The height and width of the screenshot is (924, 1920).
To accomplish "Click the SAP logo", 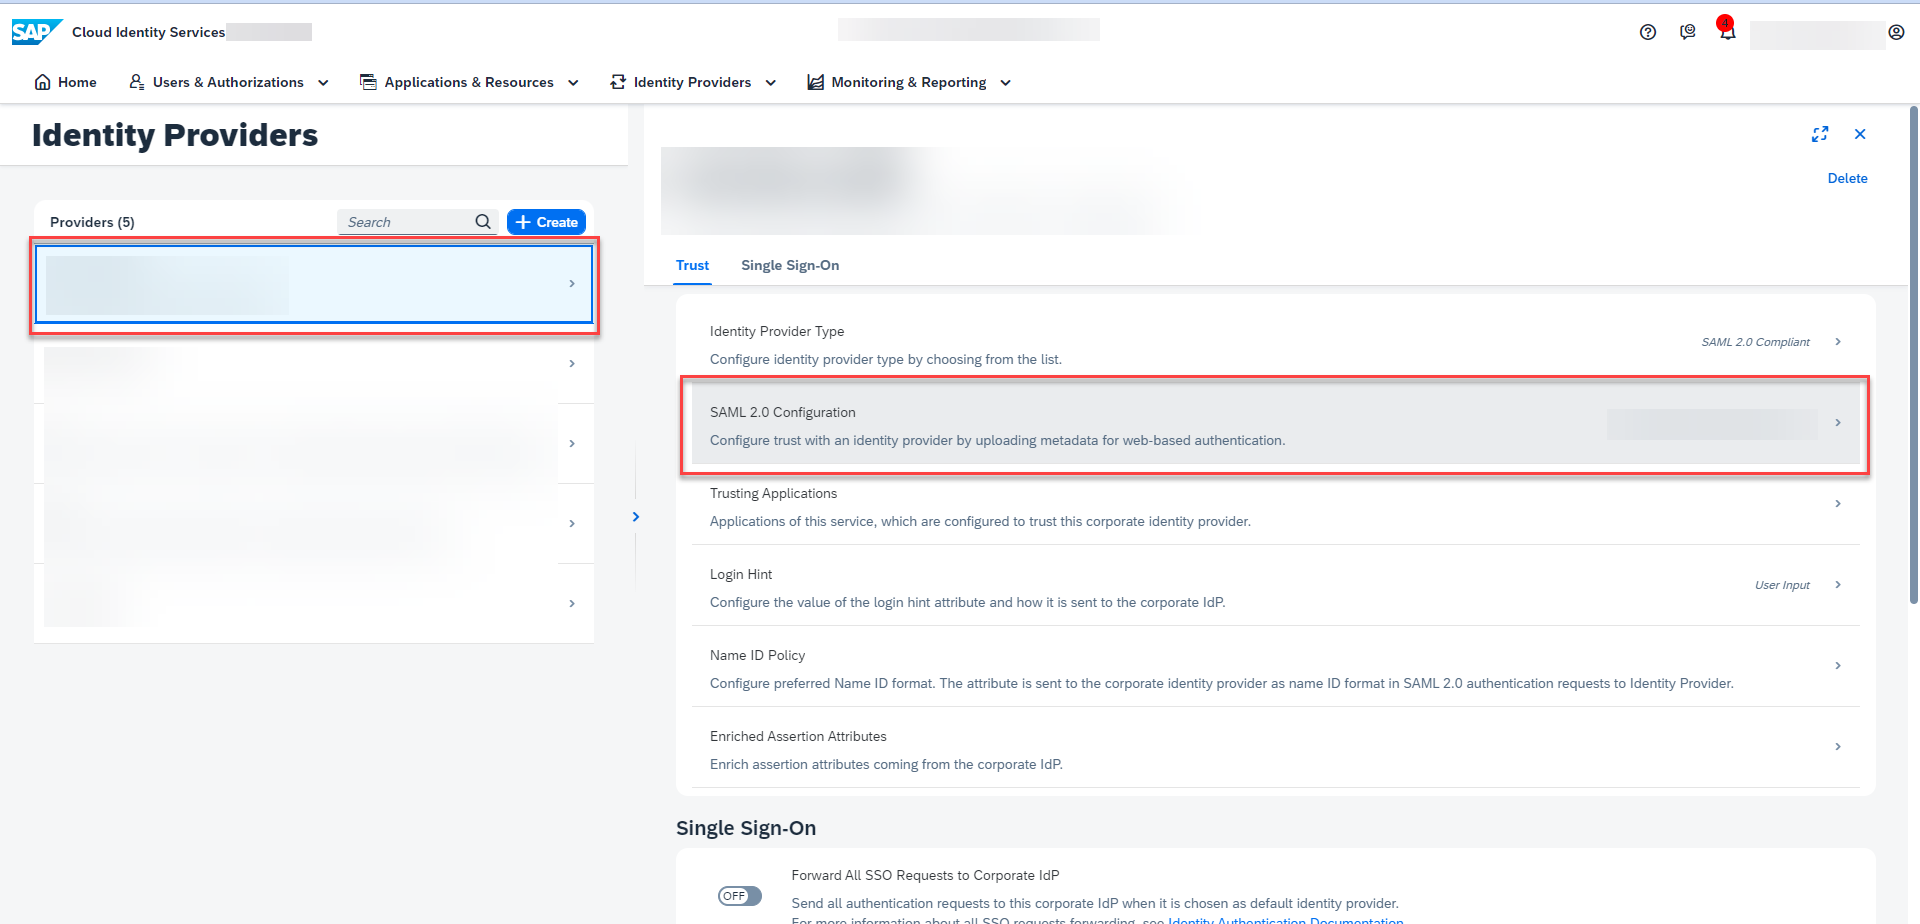I will click(37, 32).
